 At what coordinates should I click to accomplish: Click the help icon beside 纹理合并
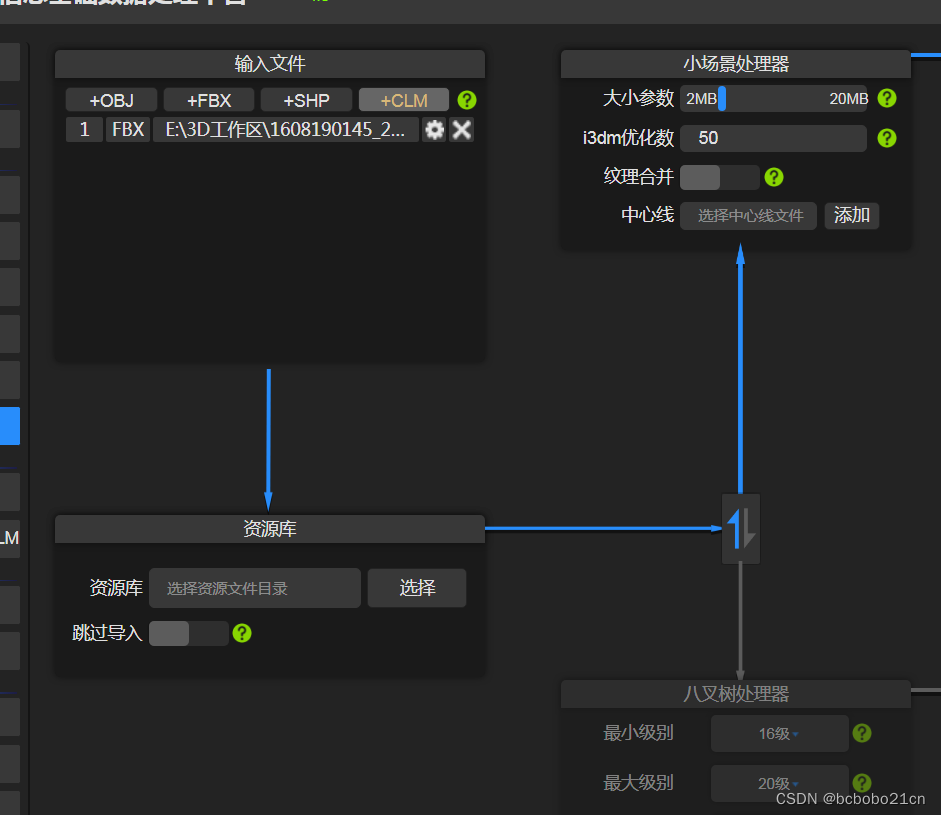pos(773,177)
